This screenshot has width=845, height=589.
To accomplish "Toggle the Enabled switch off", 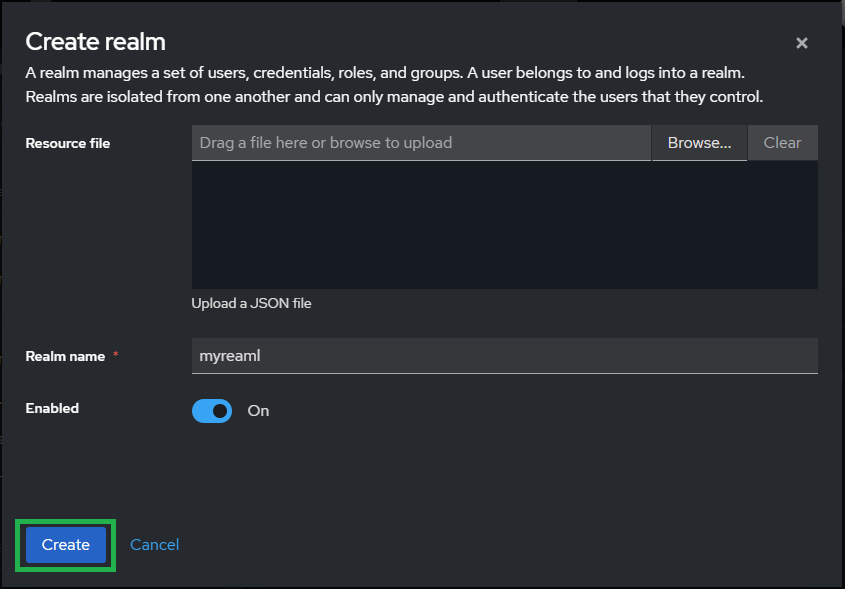I will (x=212, y=411).
